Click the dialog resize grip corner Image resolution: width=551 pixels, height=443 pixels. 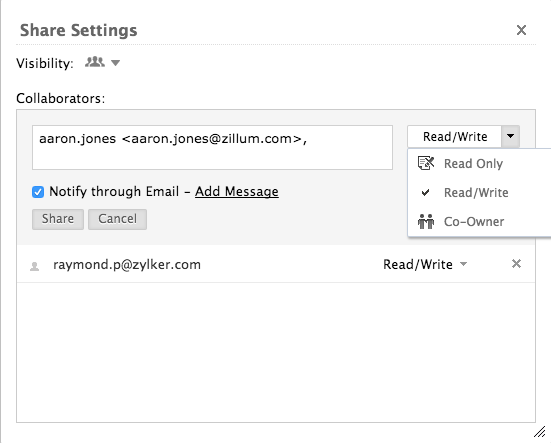pos(539,432)
